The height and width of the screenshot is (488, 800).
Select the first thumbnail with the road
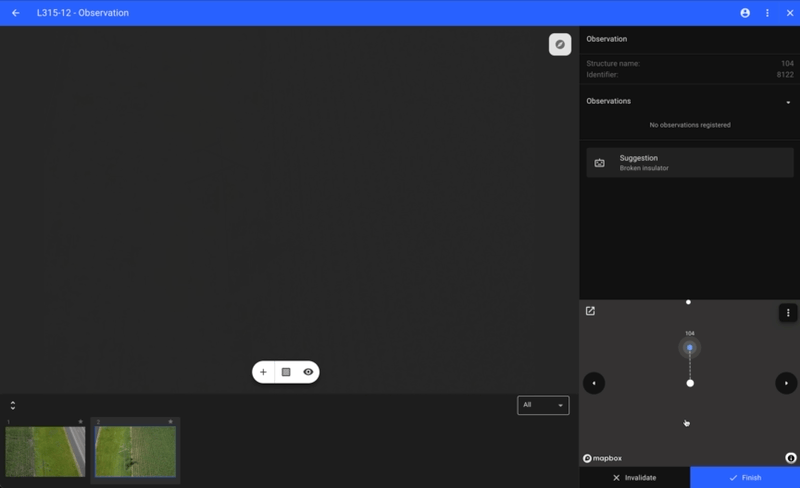pyautogui.click(x=45, y=452)
